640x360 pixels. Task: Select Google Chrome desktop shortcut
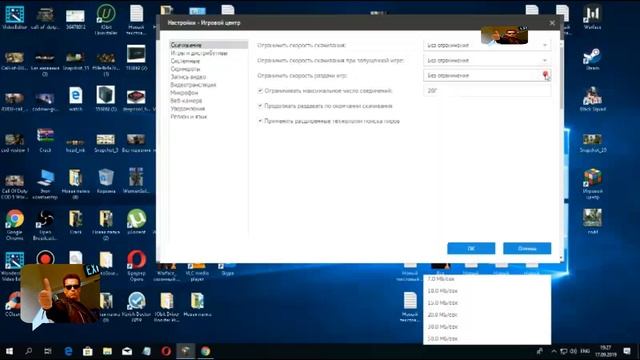click(x=15, y=224)
